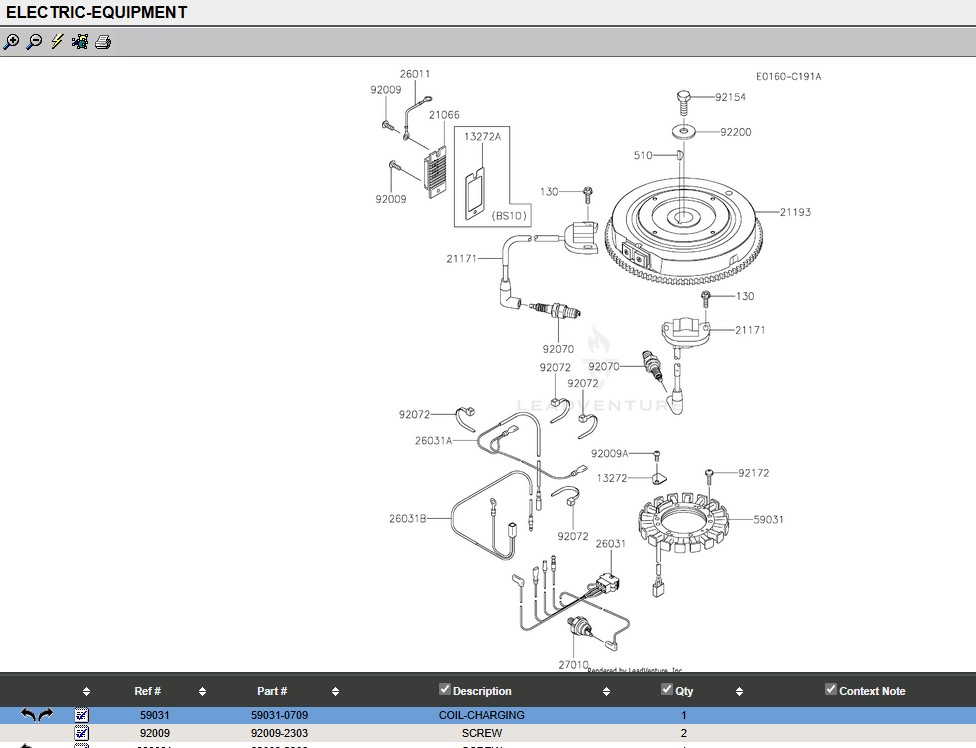Click the 59031 stator coil label in diagram
The width and height of the screenshot is (976, 748).
768,519
